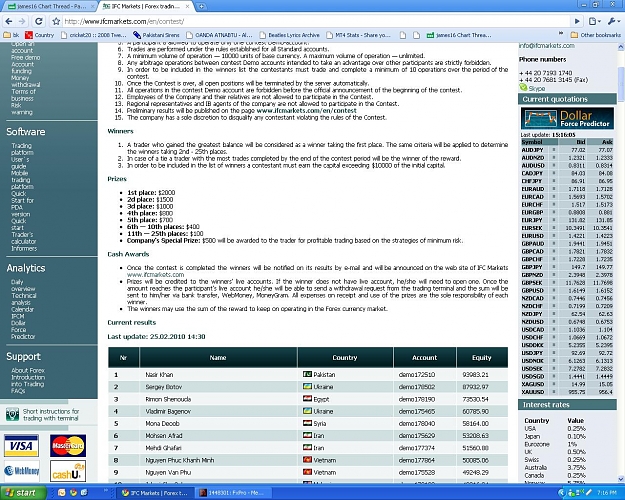
Task: Click the www.ifcmarkets.com link under Cash Awards
Action: tap(155, 274)
